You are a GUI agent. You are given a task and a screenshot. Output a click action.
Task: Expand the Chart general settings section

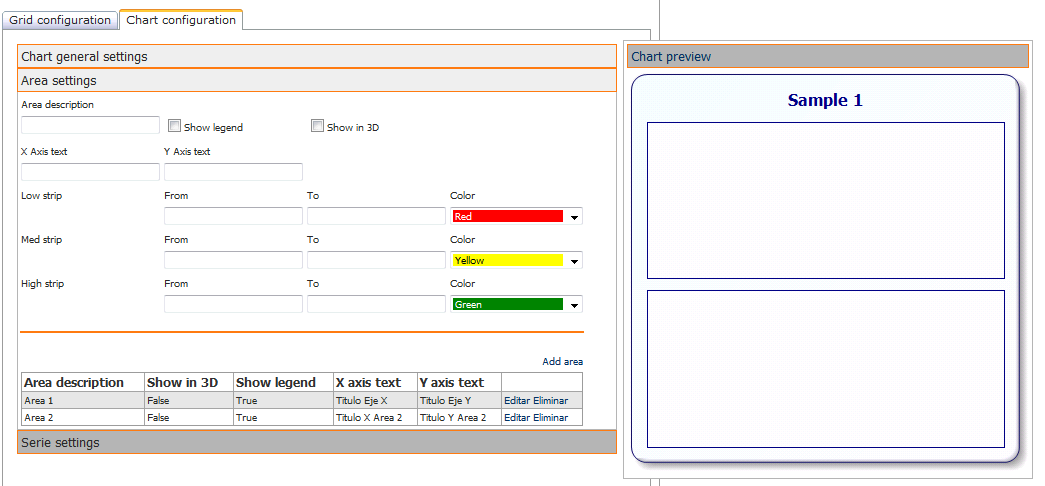point(316,57)
